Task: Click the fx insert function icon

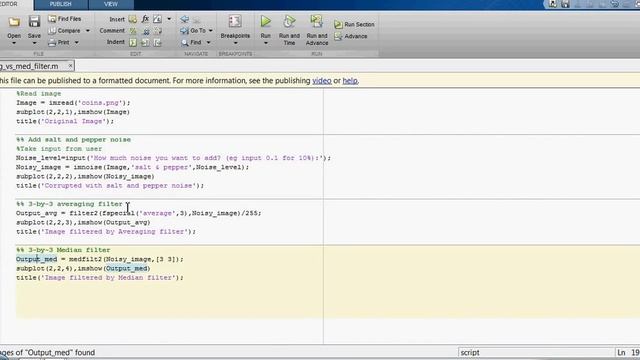Action: [145, 19]
